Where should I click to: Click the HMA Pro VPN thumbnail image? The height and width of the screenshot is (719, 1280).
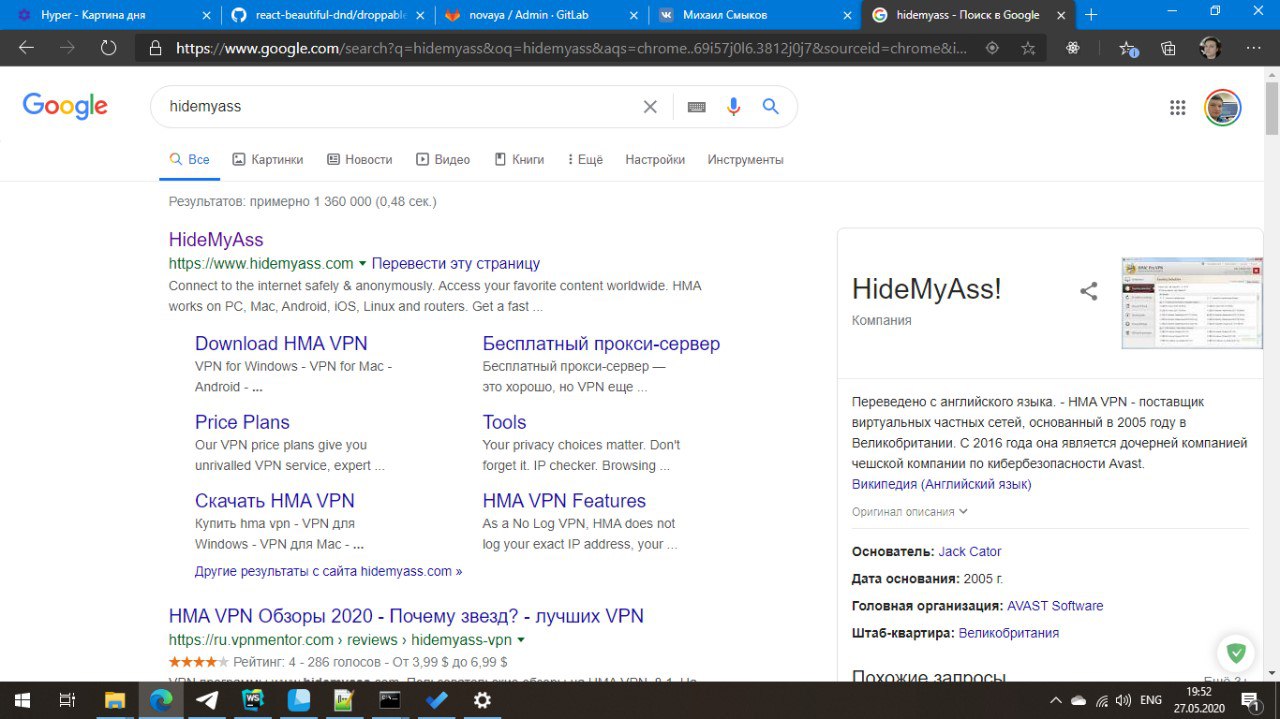tap(1192, 303)
